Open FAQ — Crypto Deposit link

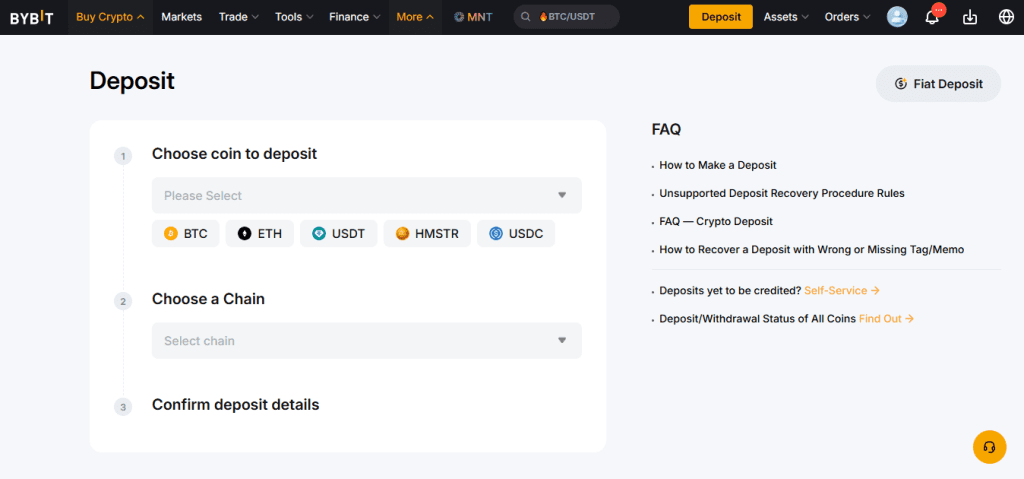click(x=716, y=222)
